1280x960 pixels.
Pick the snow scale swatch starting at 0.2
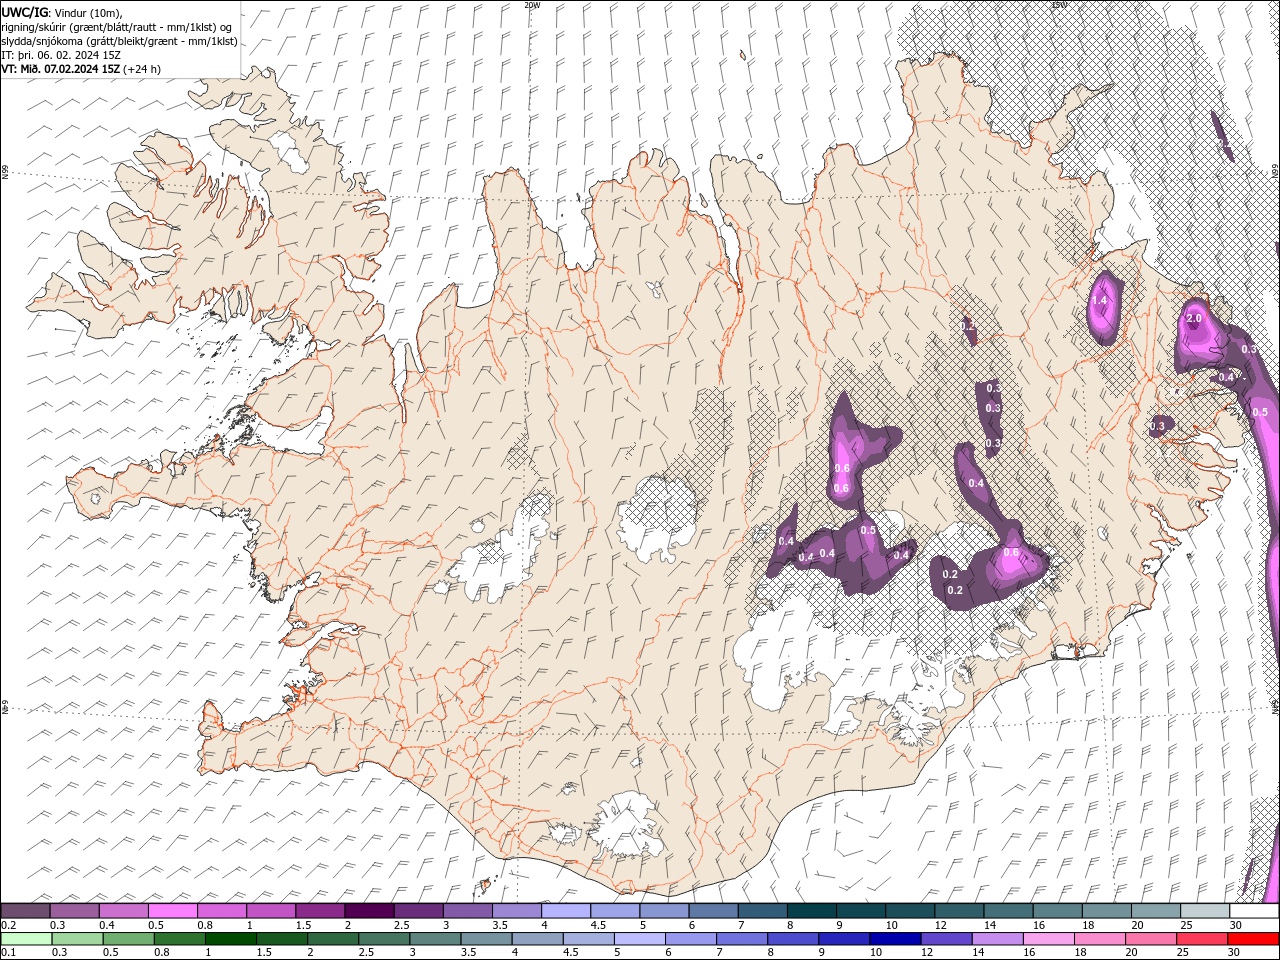coord(25,911)
